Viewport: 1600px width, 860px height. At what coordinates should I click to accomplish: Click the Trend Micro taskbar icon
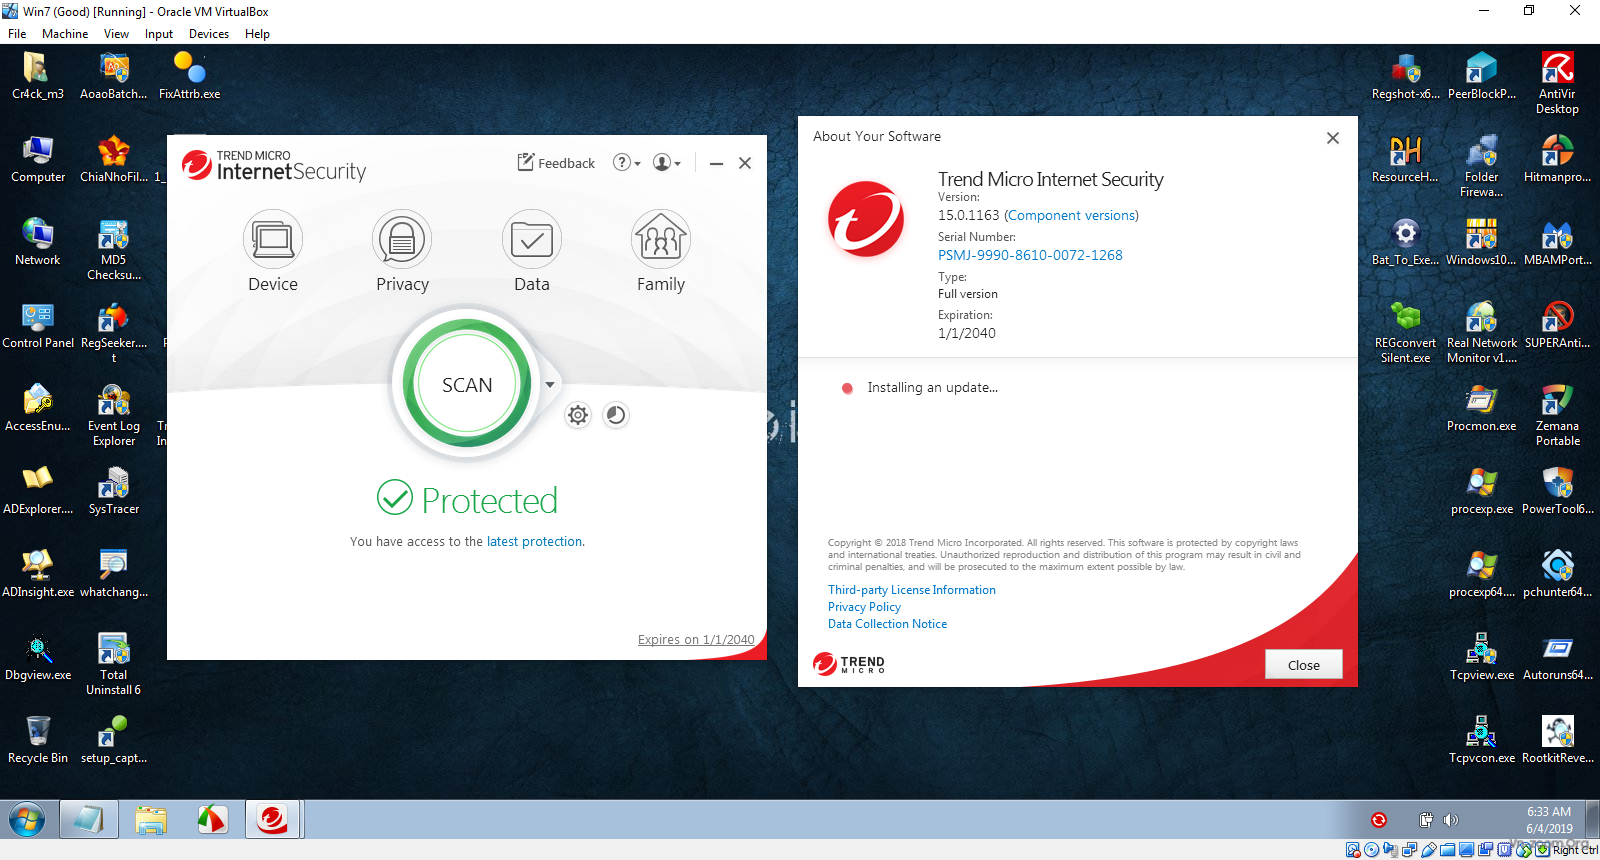point(272,820)
